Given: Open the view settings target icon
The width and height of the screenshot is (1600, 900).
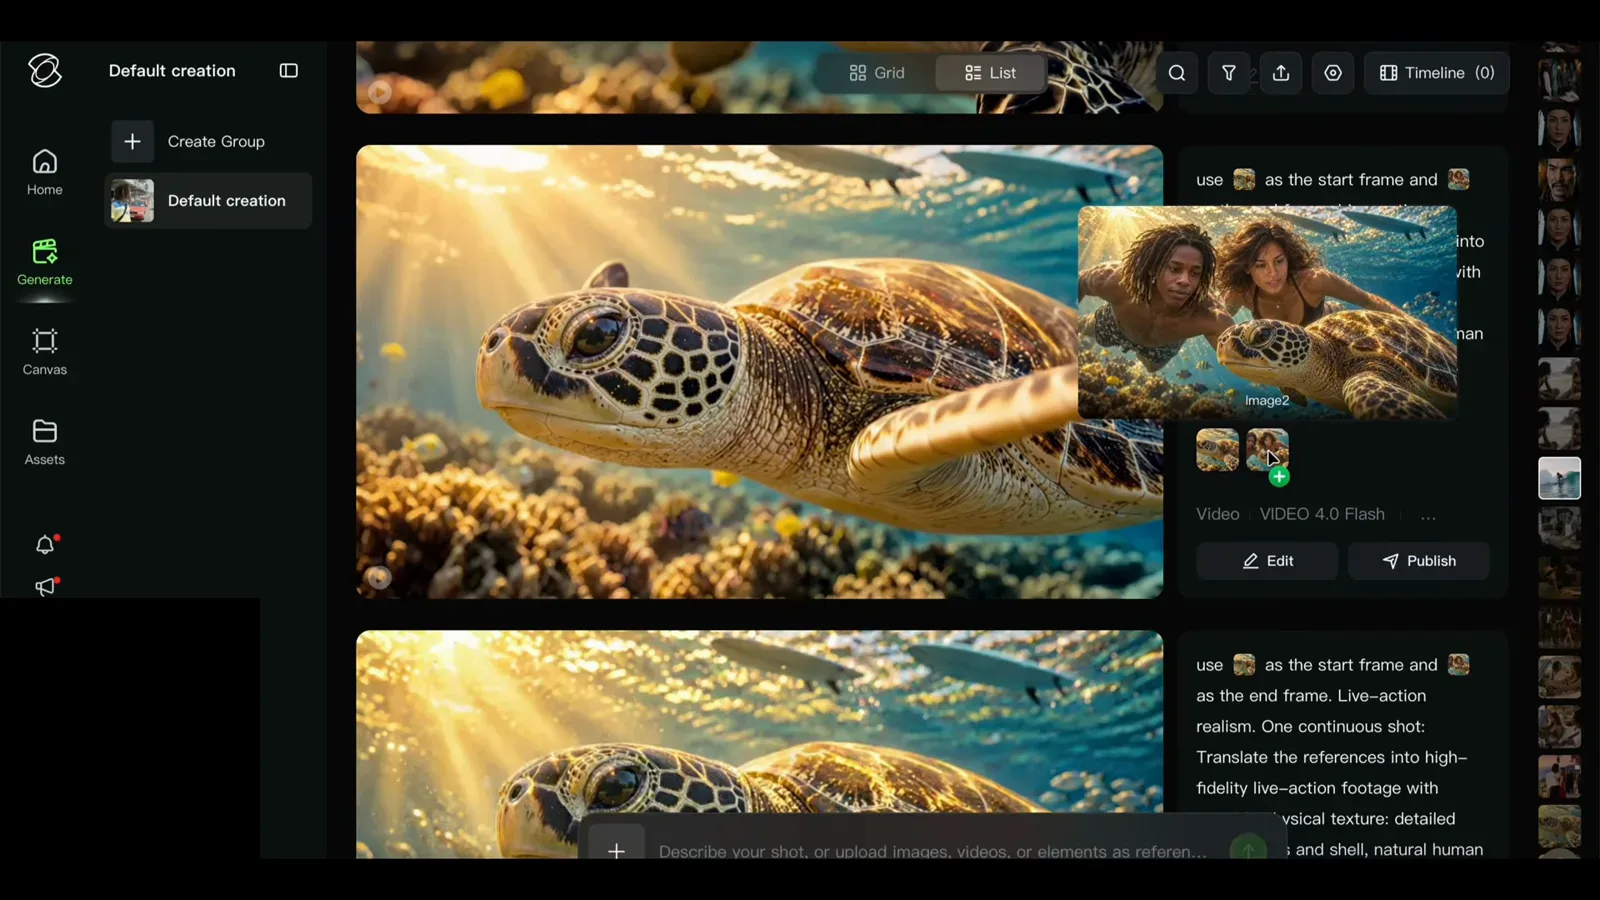Looking at the screenshot, I should [1333, 73].
